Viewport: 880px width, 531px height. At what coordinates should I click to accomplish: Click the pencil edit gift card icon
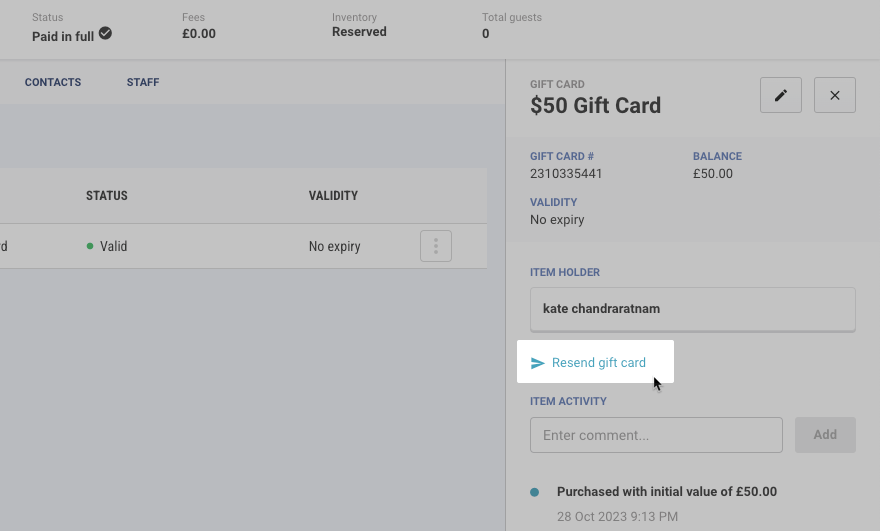[781, 95]
